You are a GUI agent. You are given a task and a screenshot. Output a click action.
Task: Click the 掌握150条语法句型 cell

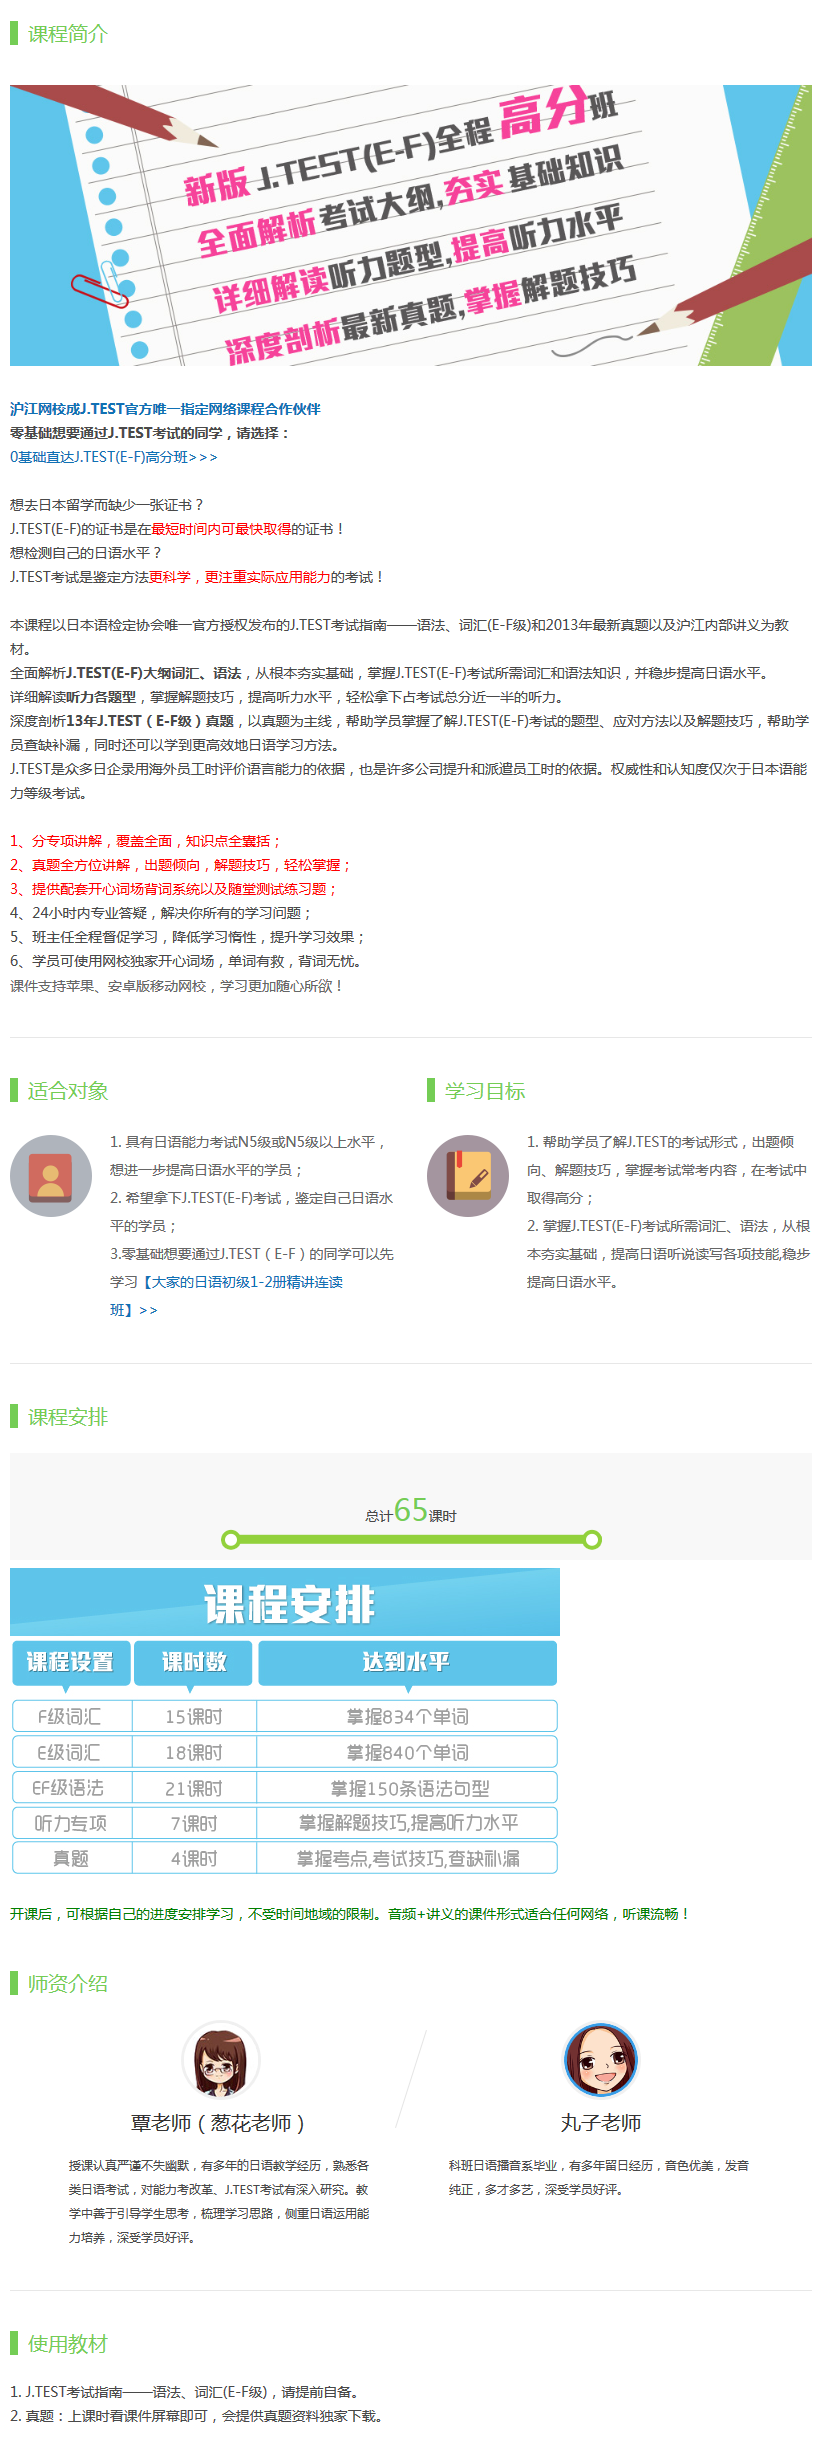coord(407,1787)
